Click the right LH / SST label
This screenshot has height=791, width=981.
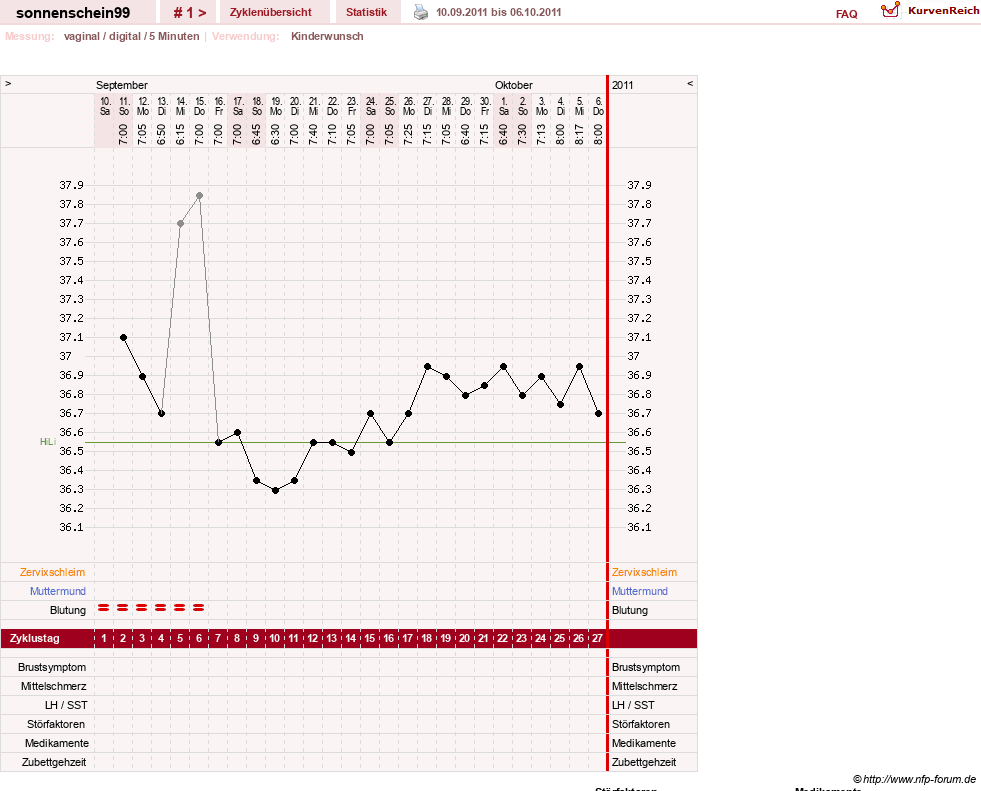coord(633,705)
